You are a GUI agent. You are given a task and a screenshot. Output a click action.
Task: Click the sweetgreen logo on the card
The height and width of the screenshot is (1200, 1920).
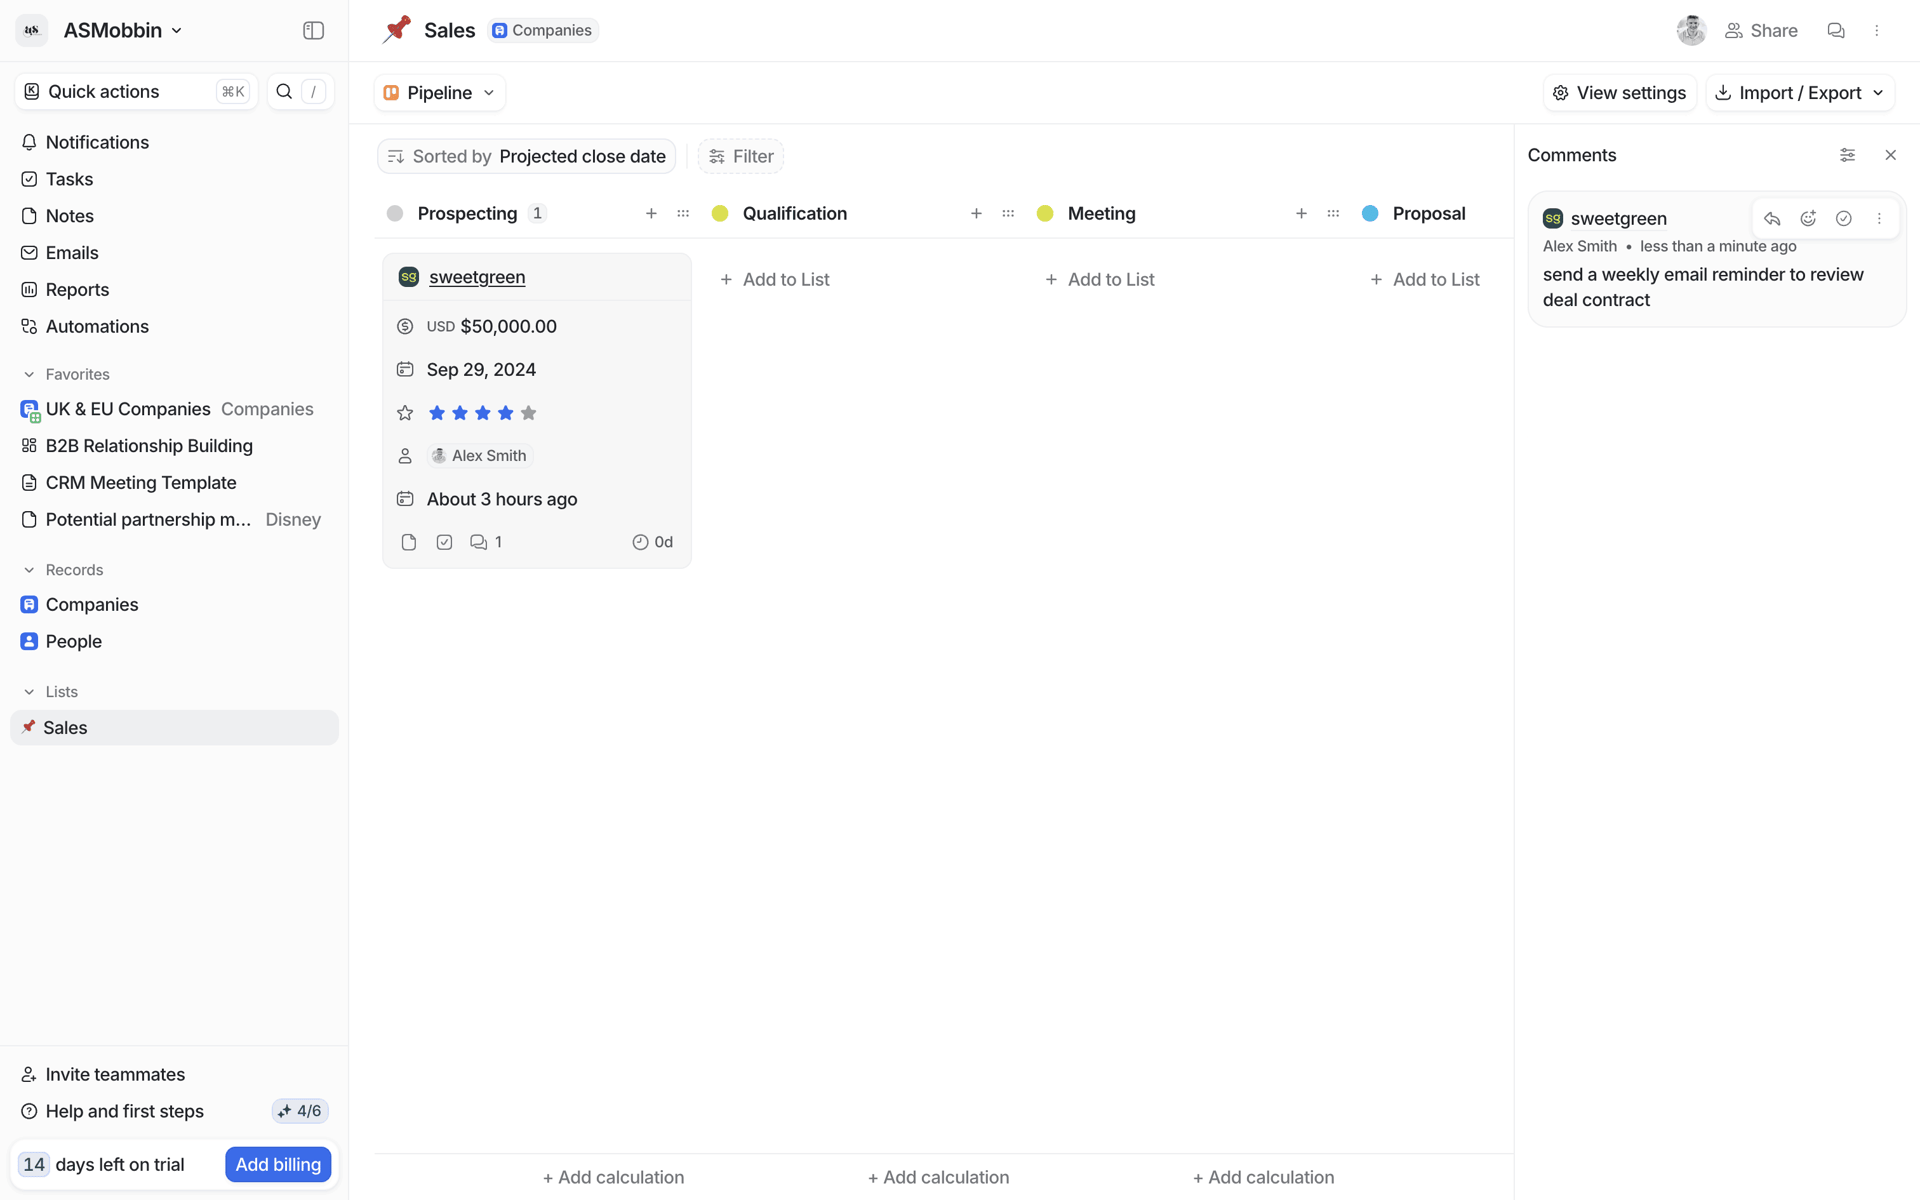pyautogui.click(x=408, y=277)
